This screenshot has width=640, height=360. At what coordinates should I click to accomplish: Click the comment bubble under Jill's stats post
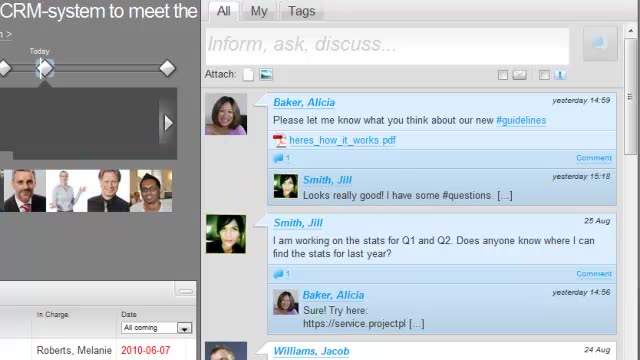pos(282,274)
